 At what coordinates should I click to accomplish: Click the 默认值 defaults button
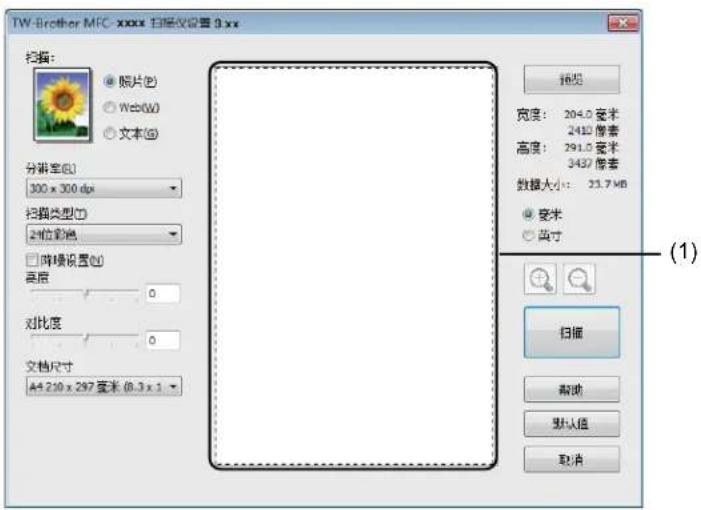click(571, 424)
